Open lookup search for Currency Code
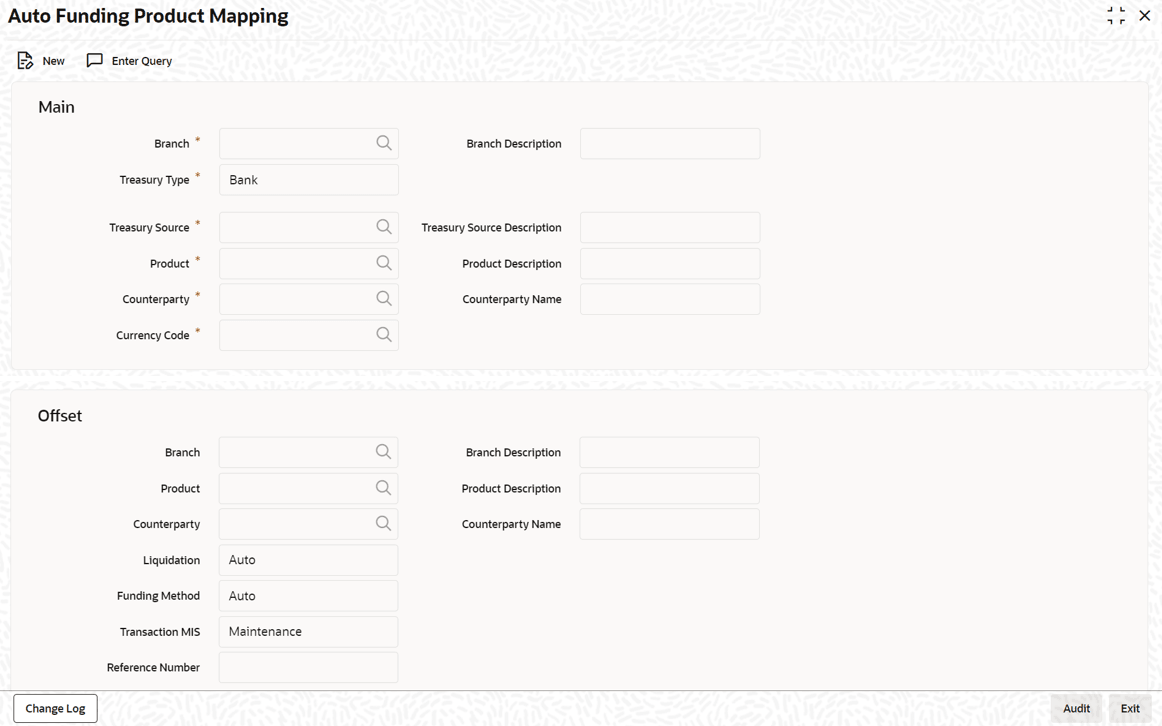 coord(384,335)
